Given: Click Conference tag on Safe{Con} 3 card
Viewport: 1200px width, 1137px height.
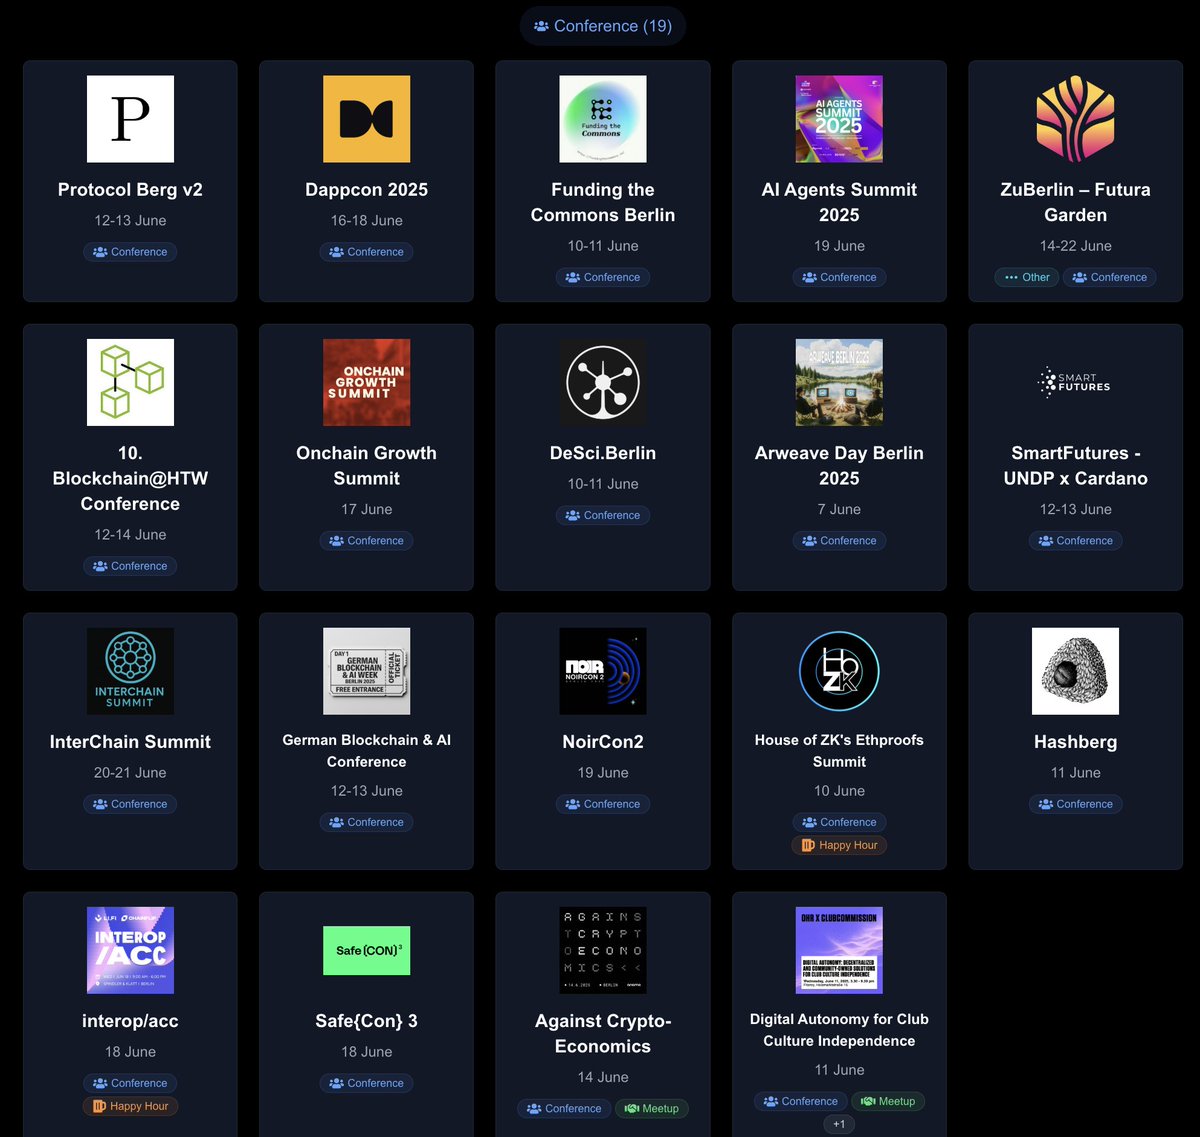Looking at the screenshot, I should point(366,1083).
